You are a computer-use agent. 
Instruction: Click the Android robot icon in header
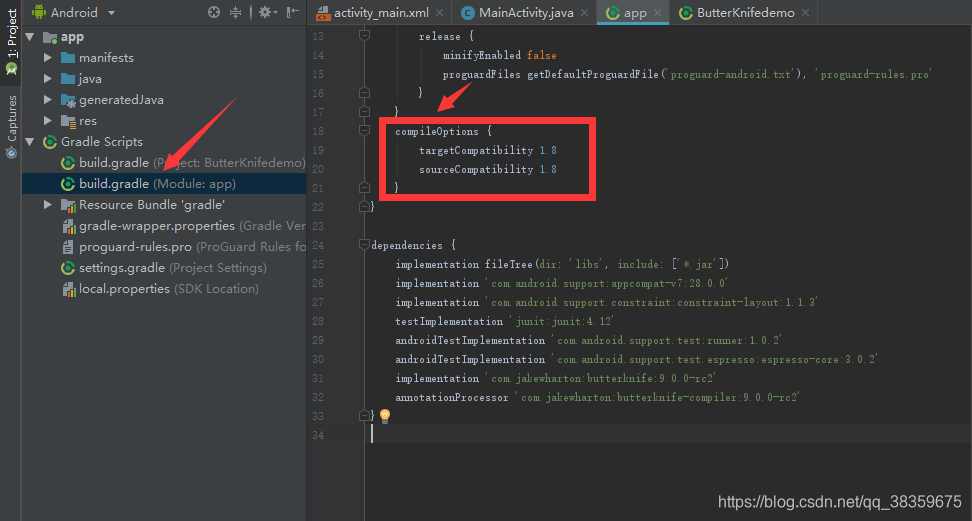39,12
